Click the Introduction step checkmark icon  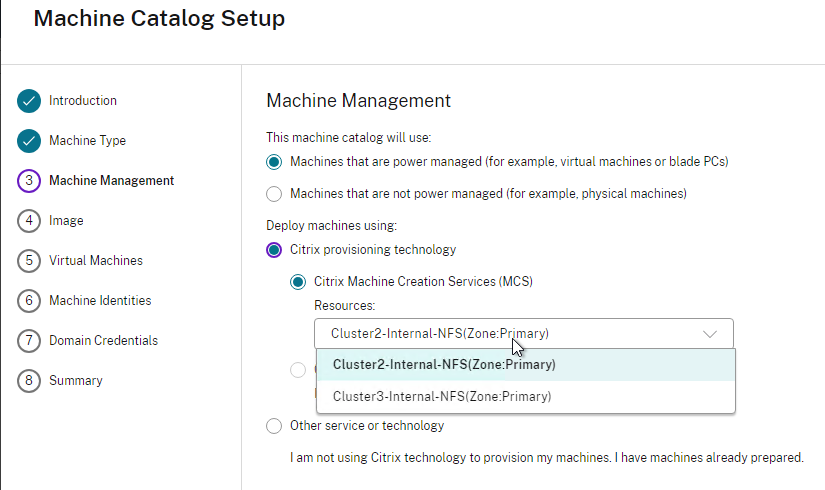coord(29,101)
